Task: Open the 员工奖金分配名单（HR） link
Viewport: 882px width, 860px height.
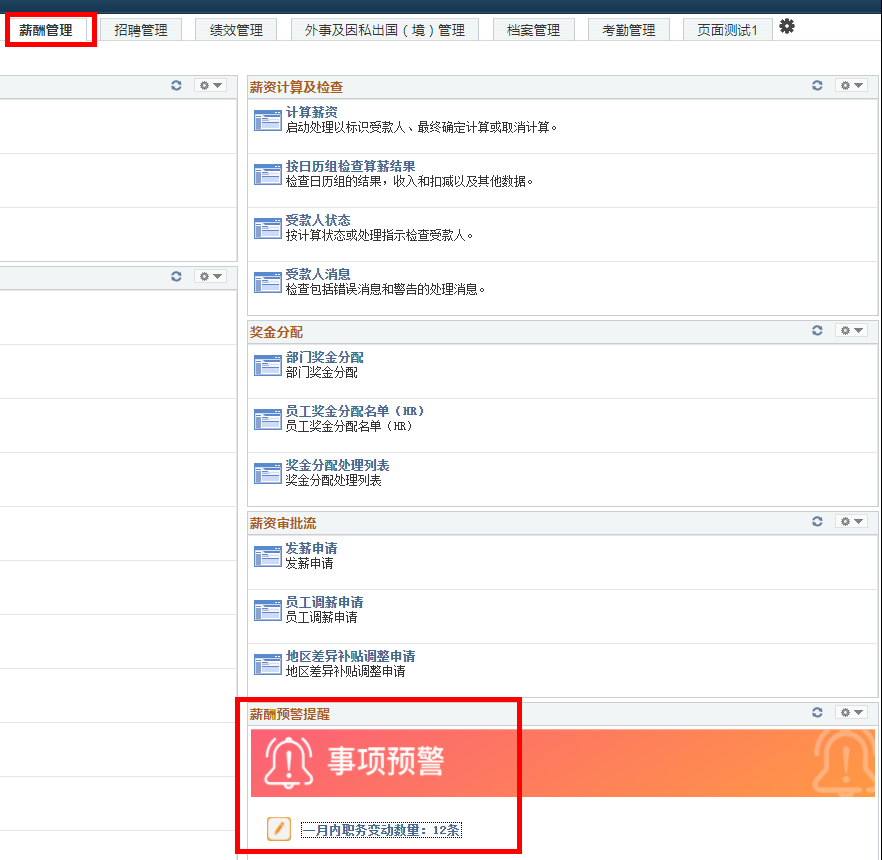Action: click(355, 411)
